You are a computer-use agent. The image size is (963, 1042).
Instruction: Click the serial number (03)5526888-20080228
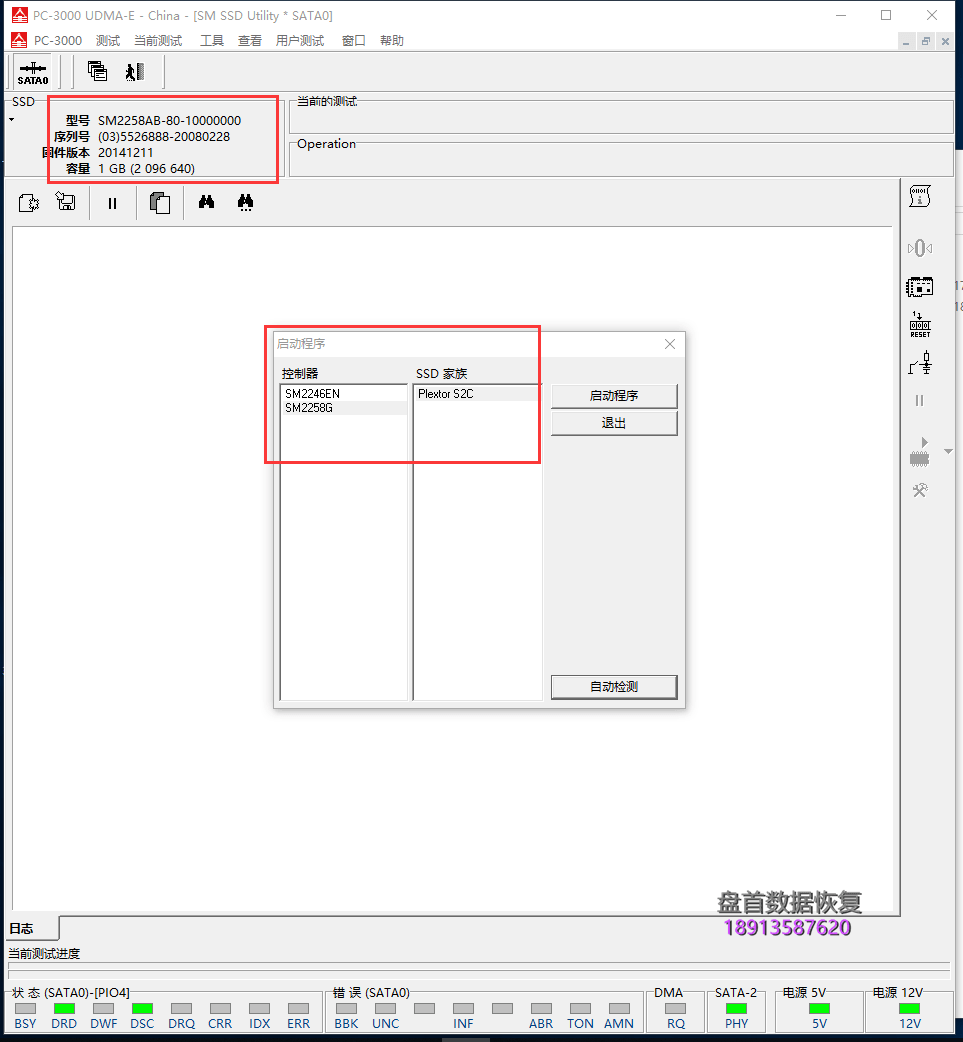click(164, 136)
